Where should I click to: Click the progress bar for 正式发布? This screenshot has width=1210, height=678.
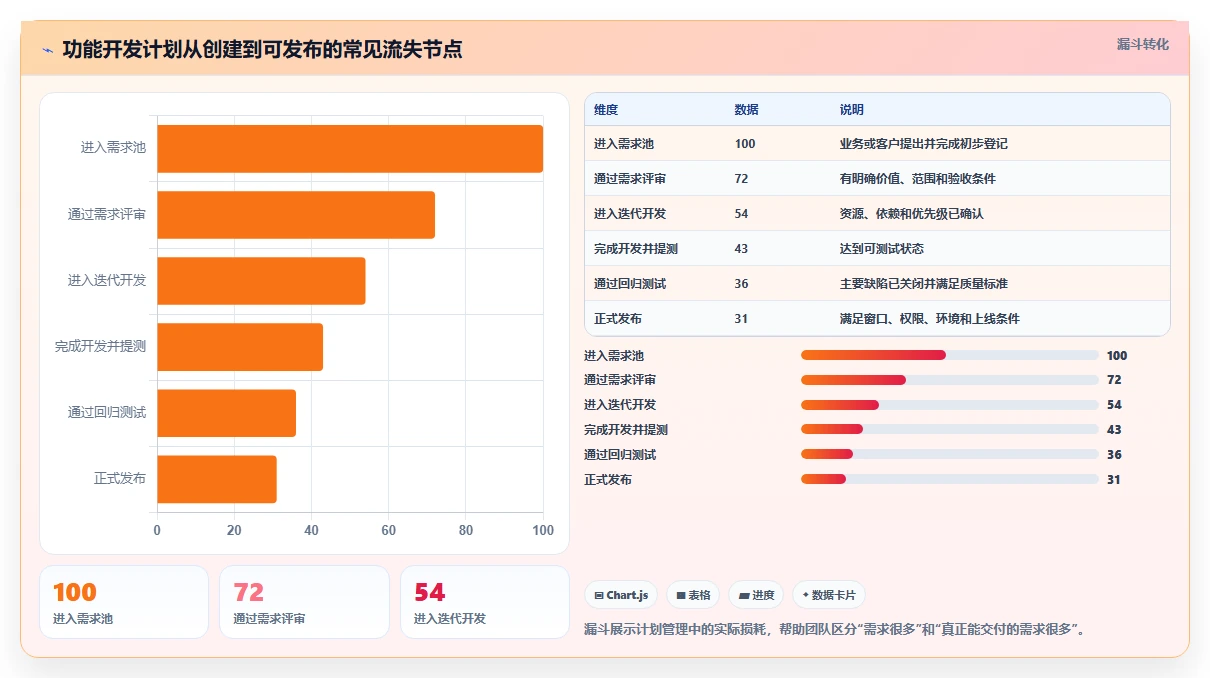click(950, 480)
